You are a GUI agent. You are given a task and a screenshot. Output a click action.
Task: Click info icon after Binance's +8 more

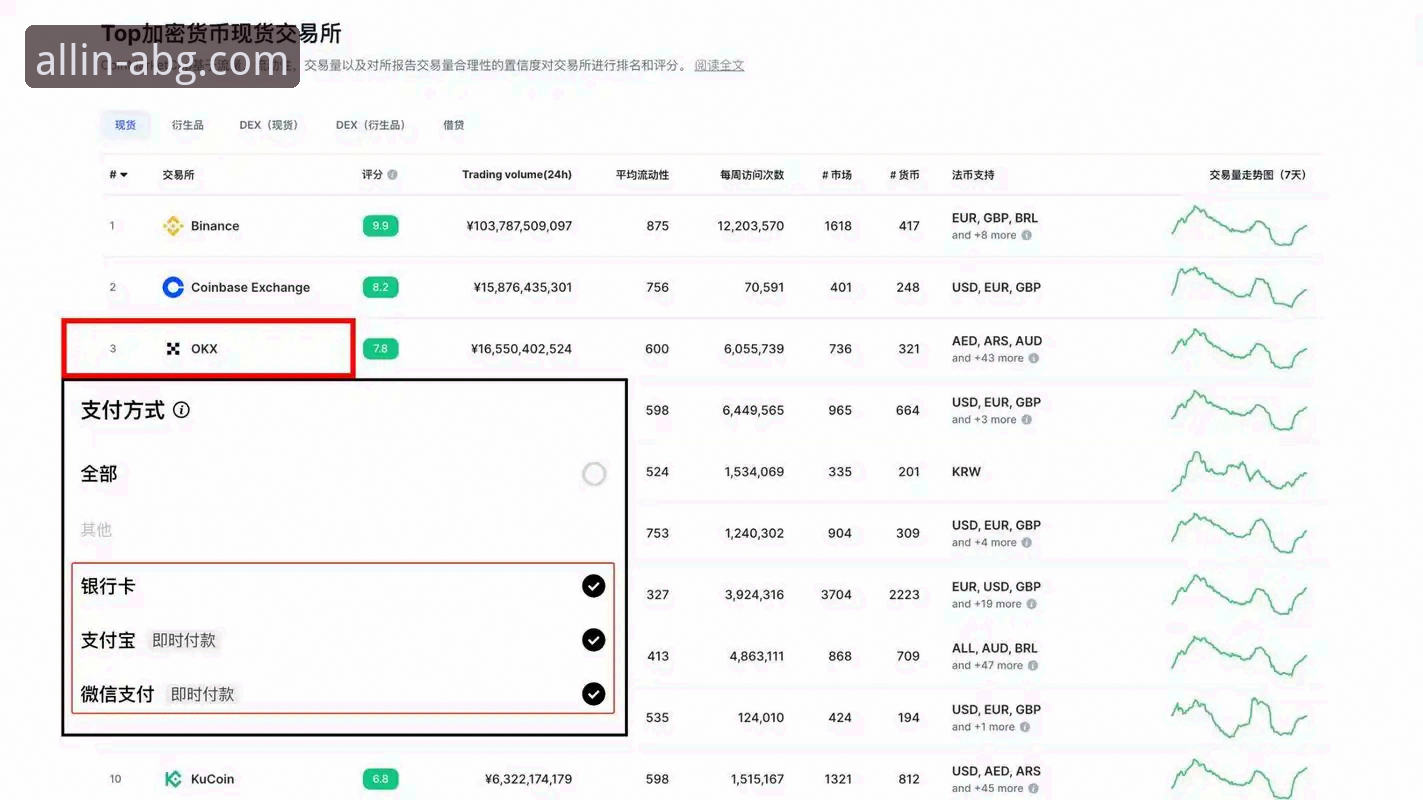coord(1027,236)
